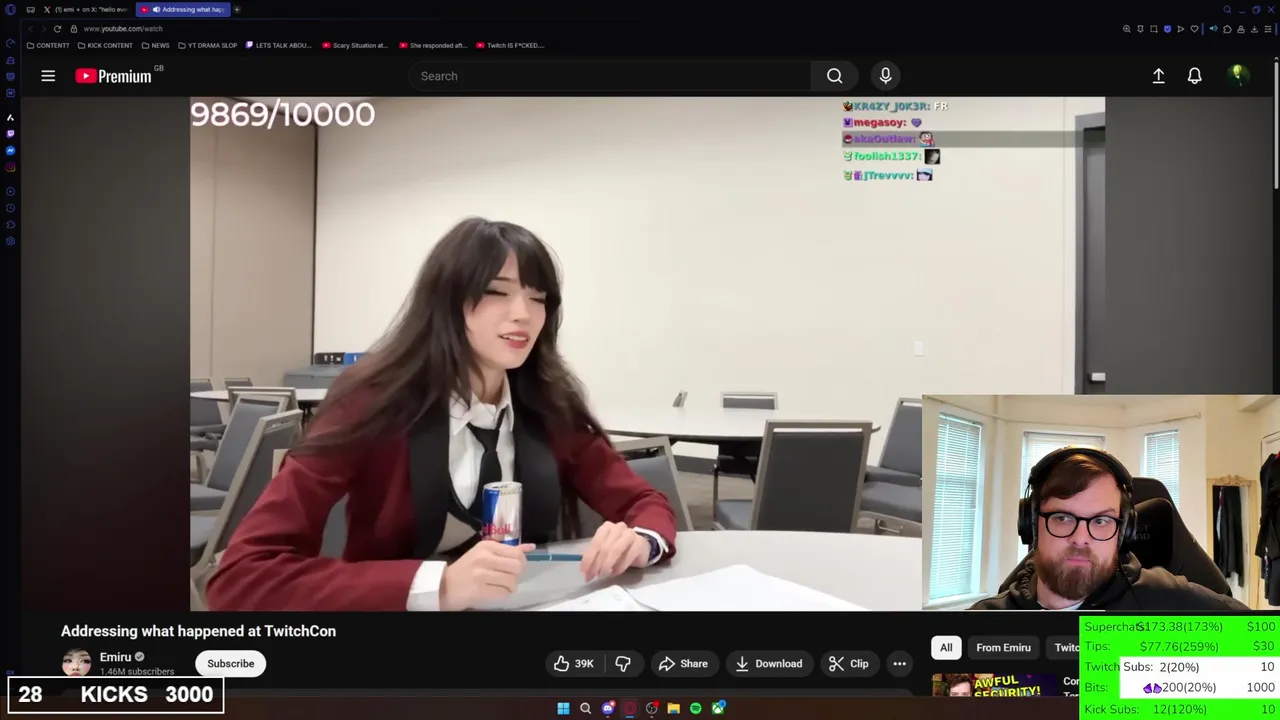Reload the page
This screenshot has height=720, width=1280.
click(x=57, y=29)
